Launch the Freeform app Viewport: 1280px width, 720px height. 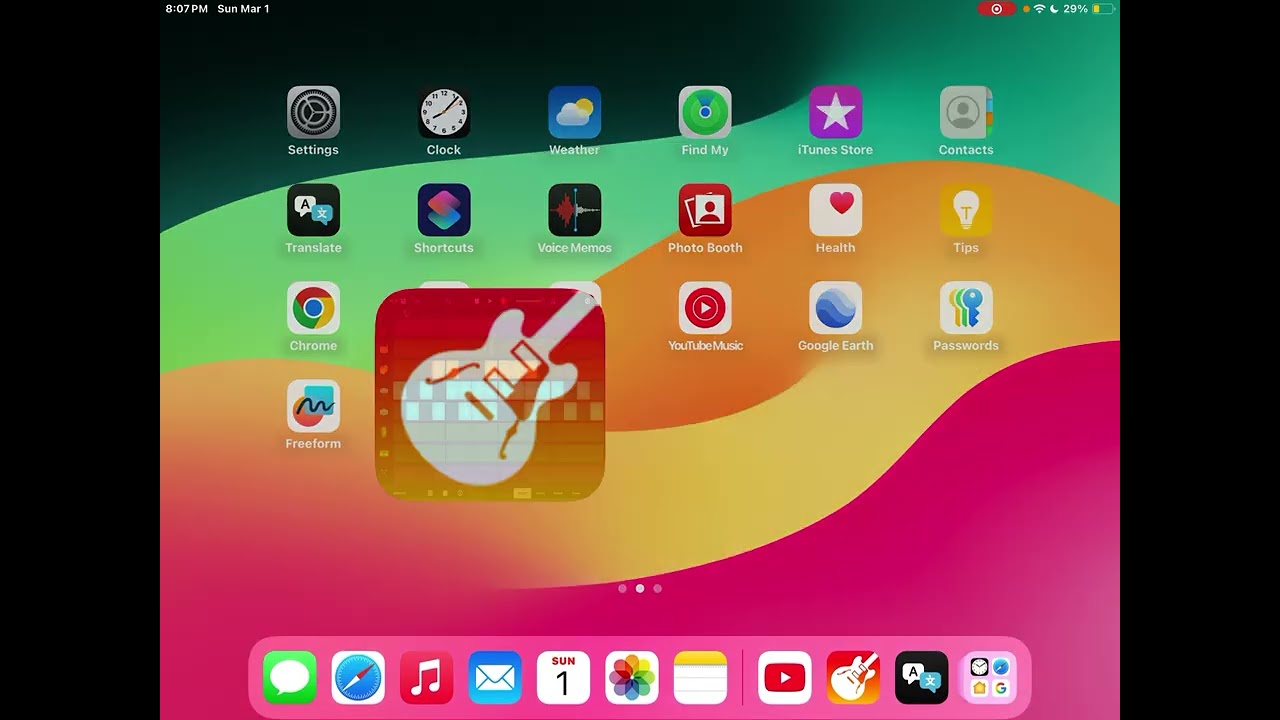pos(313,406)
